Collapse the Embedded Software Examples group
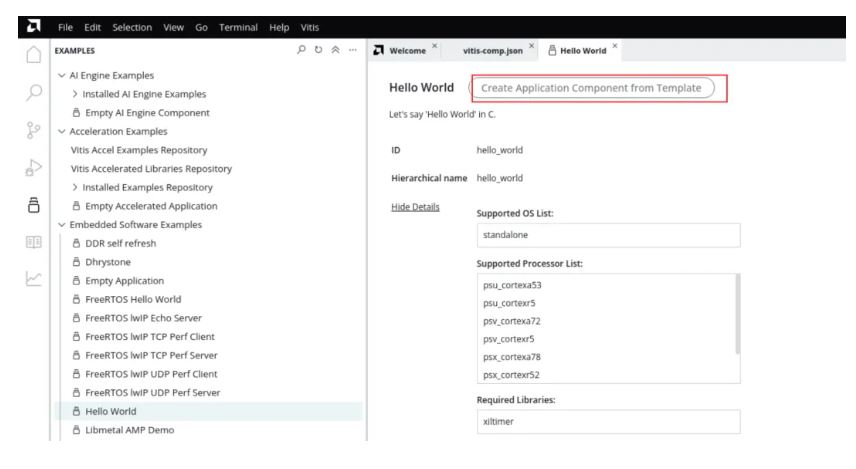This screenshot has width=856, height=469. (x=62, y=225)
